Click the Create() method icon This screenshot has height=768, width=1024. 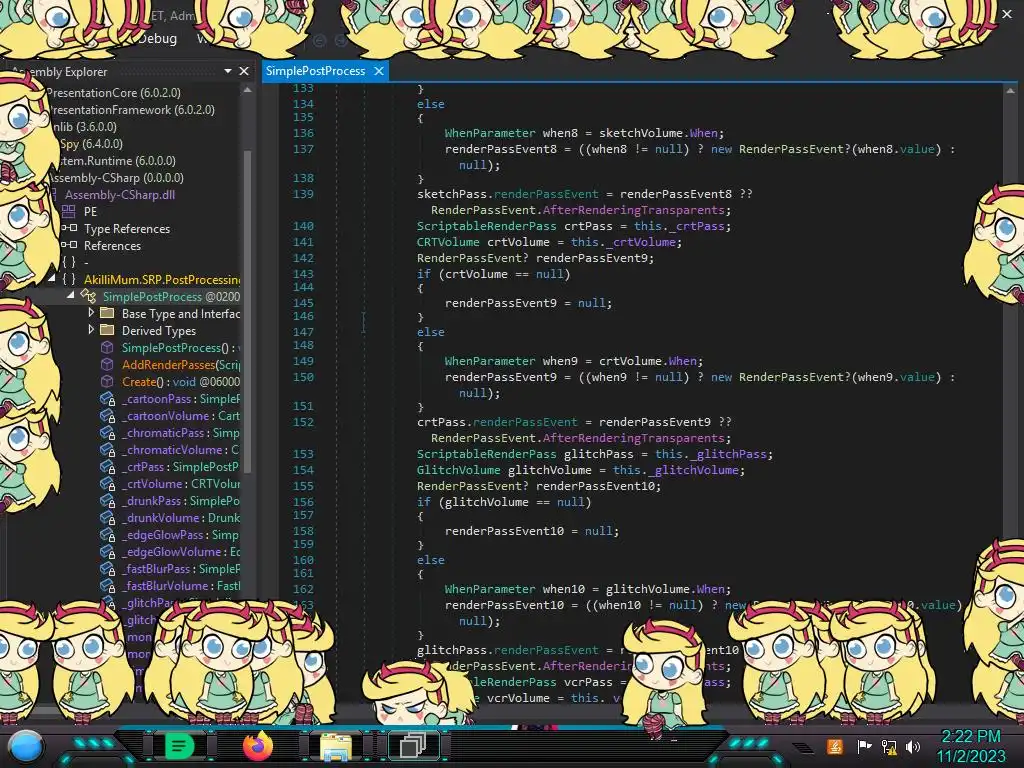[107, 381]
